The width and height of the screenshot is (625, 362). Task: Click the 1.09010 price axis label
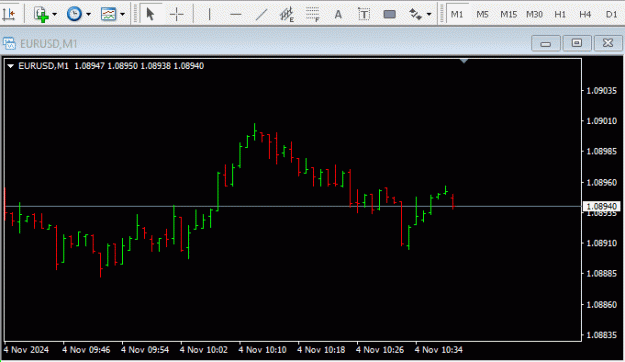[x=601, y=121]
